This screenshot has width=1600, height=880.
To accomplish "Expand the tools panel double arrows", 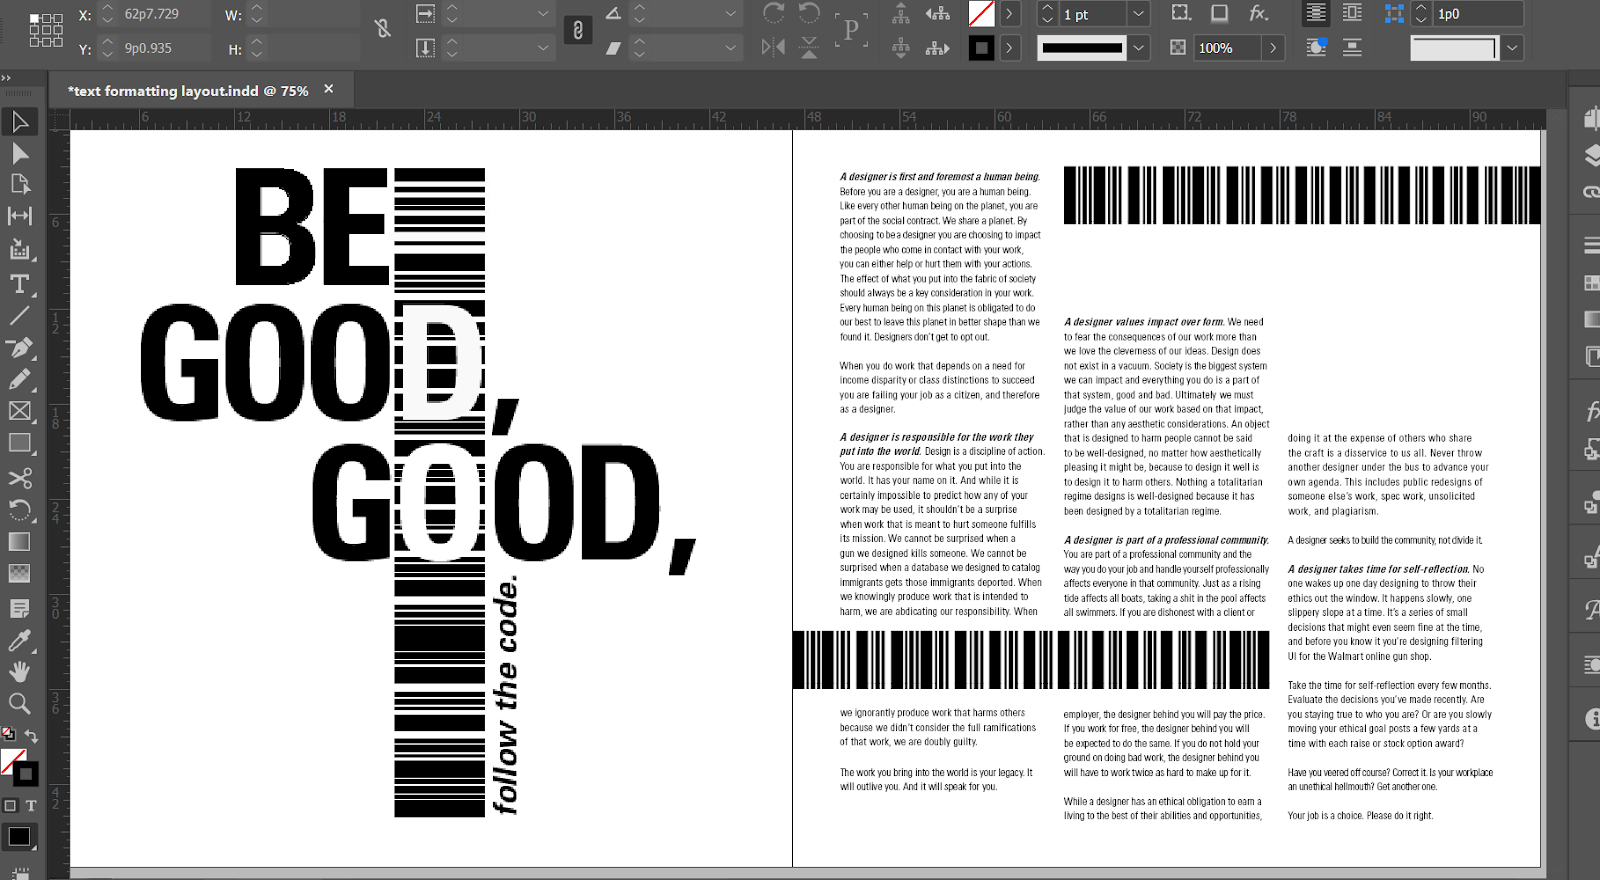I will [6, 78].
